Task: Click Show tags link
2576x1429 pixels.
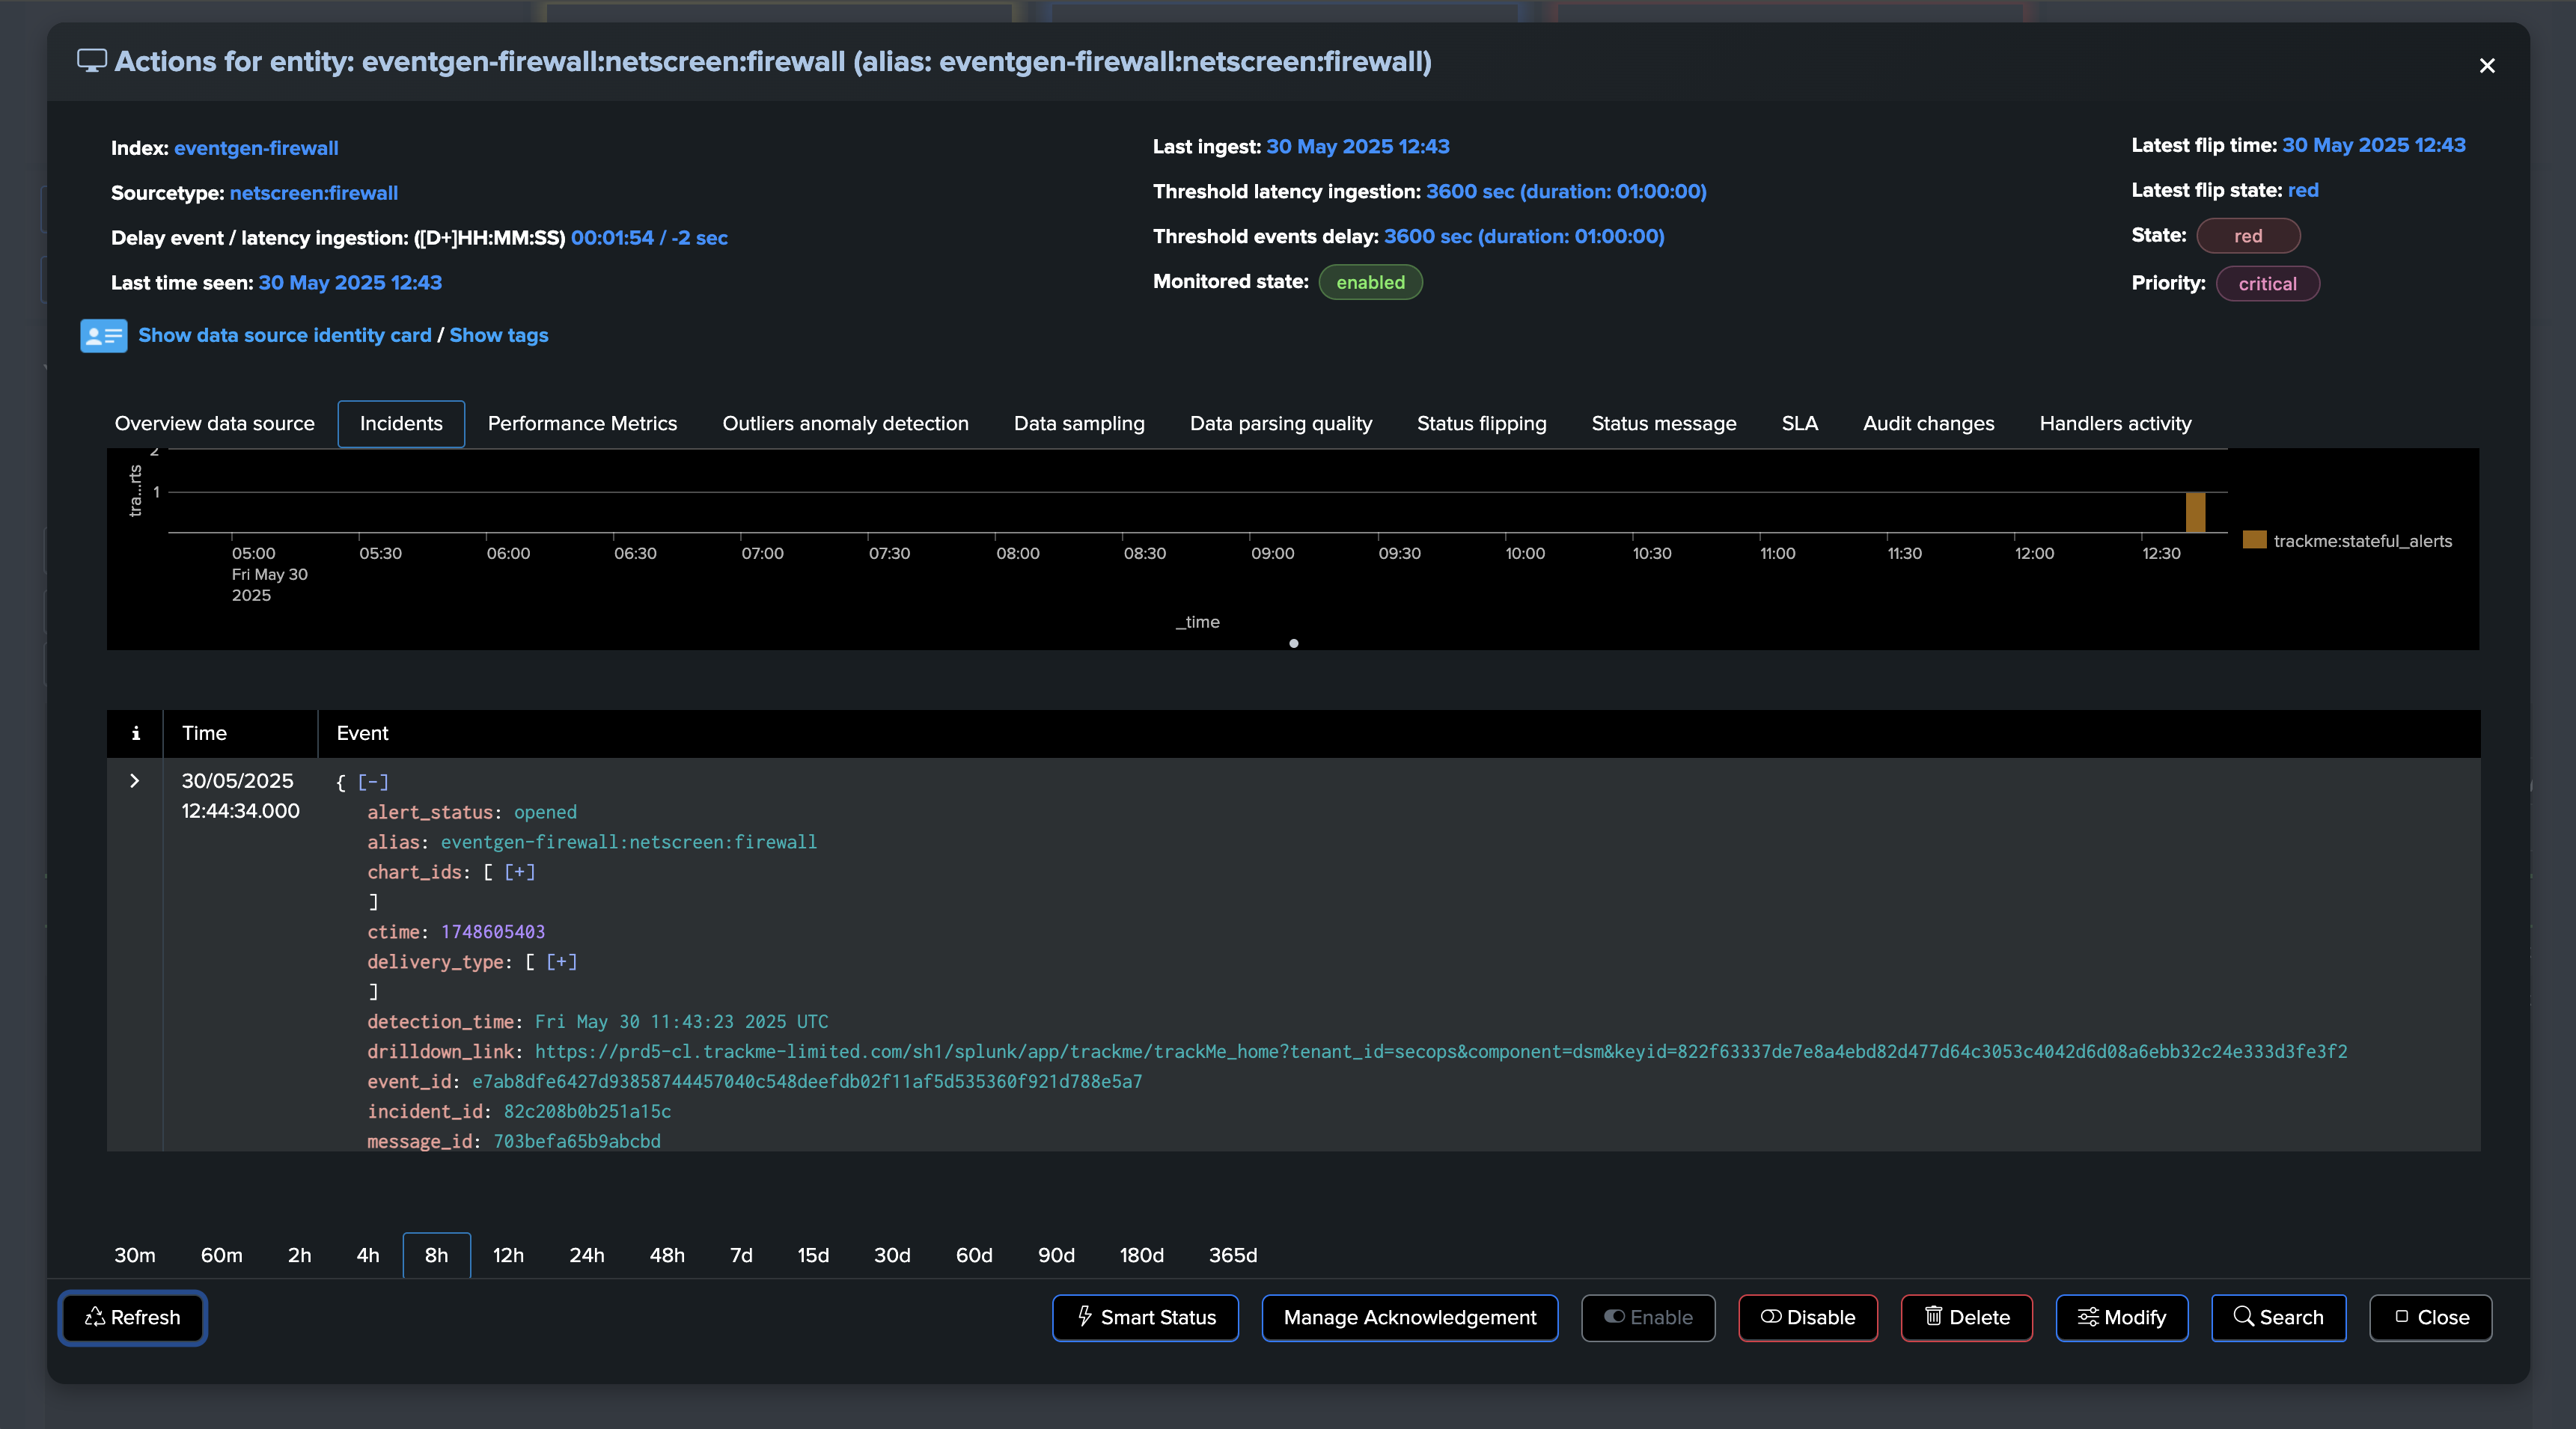Action: click(498, 335)
